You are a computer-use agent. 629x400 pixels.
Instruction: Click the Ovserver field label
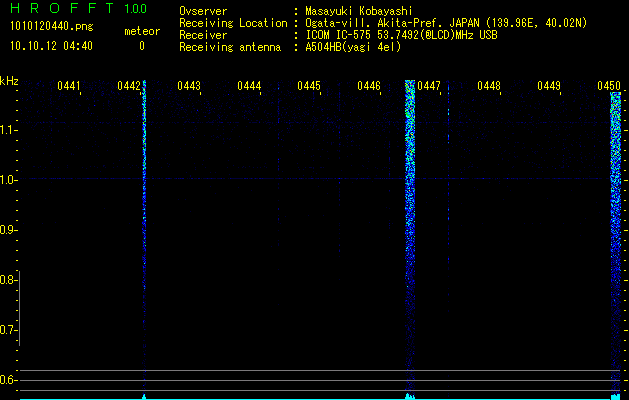click(x=203, y=11)
